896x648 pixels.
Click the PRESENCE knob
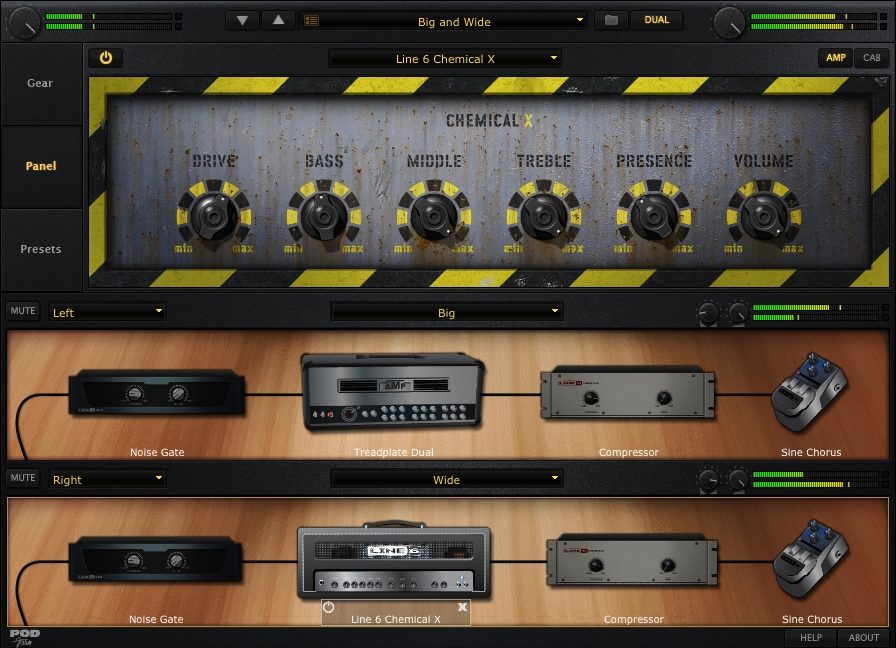pyautogui.click(x=654, y=217)
